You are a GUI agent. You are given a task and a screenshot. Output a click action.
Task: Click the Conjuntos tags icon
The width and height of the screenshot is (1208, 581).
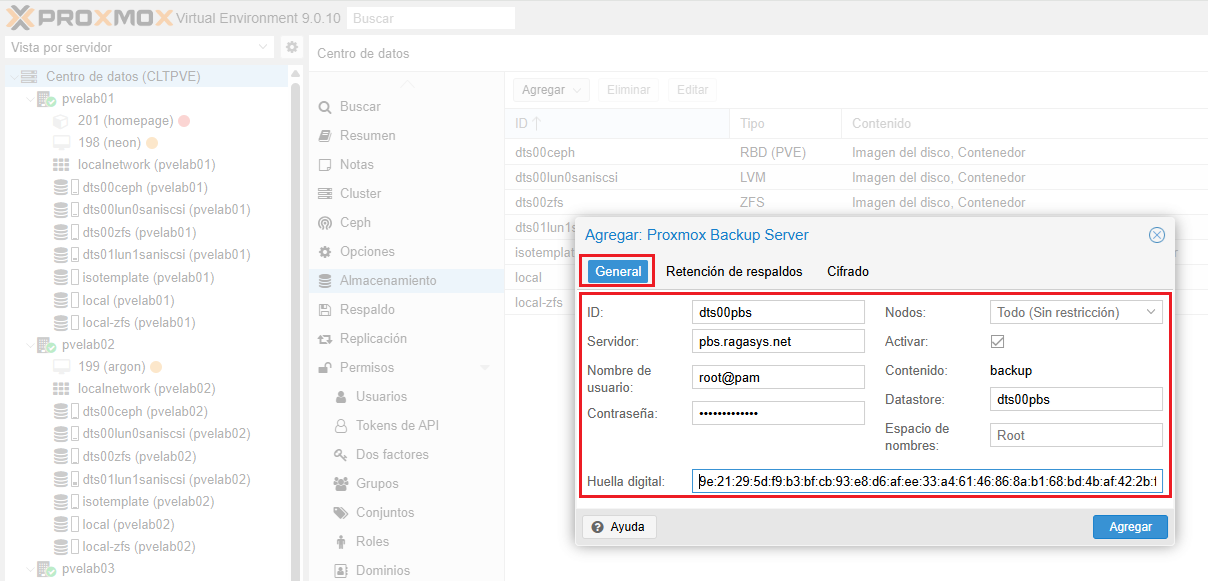(x=340, y=513)
